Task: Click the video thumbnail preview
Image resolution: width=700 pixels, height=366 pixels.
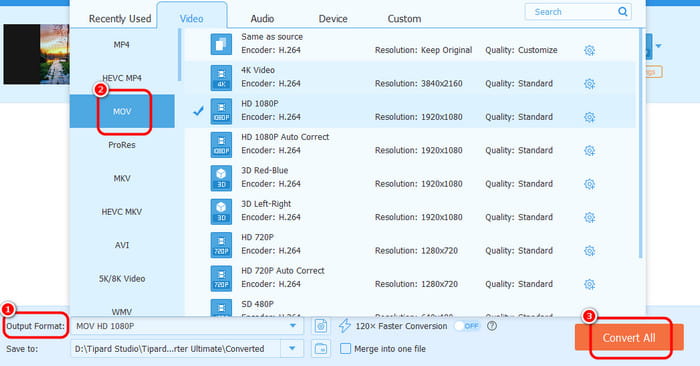Action: pyautogui.click(x=37, y=54)
